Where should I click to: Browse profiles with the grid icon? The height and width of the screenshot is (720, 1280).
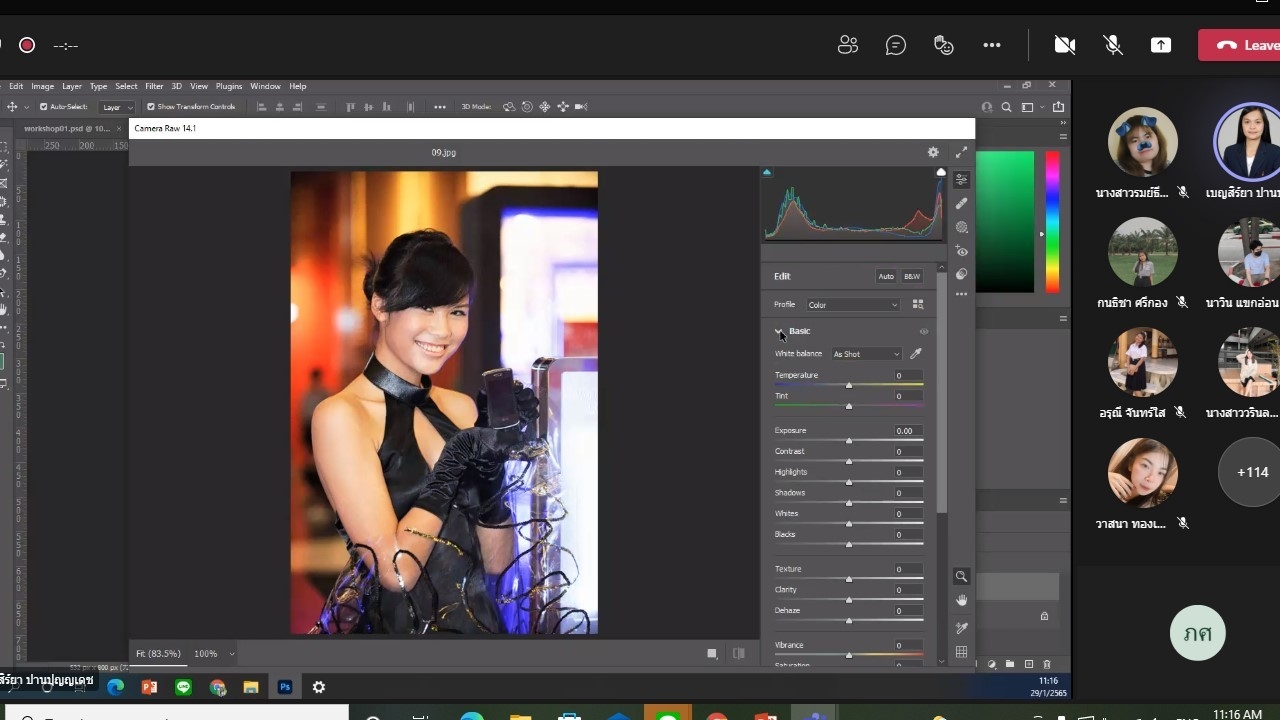tap(918, 304)
